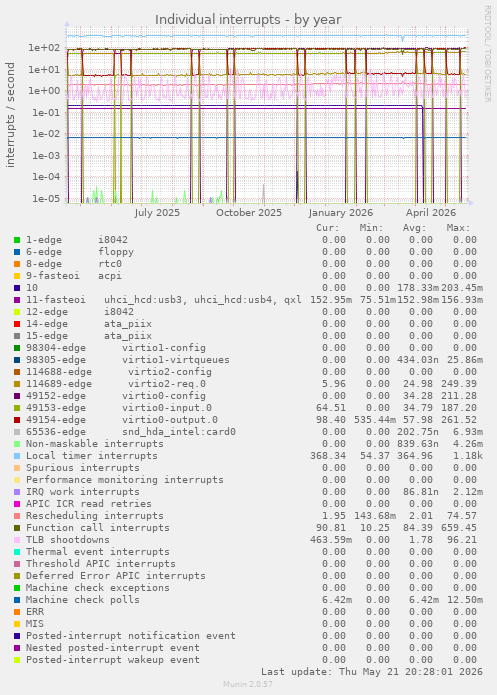Click the Function call interrupts legend swatch
Viewport: 497px width, 695px height.
click(x=17, y=528)
